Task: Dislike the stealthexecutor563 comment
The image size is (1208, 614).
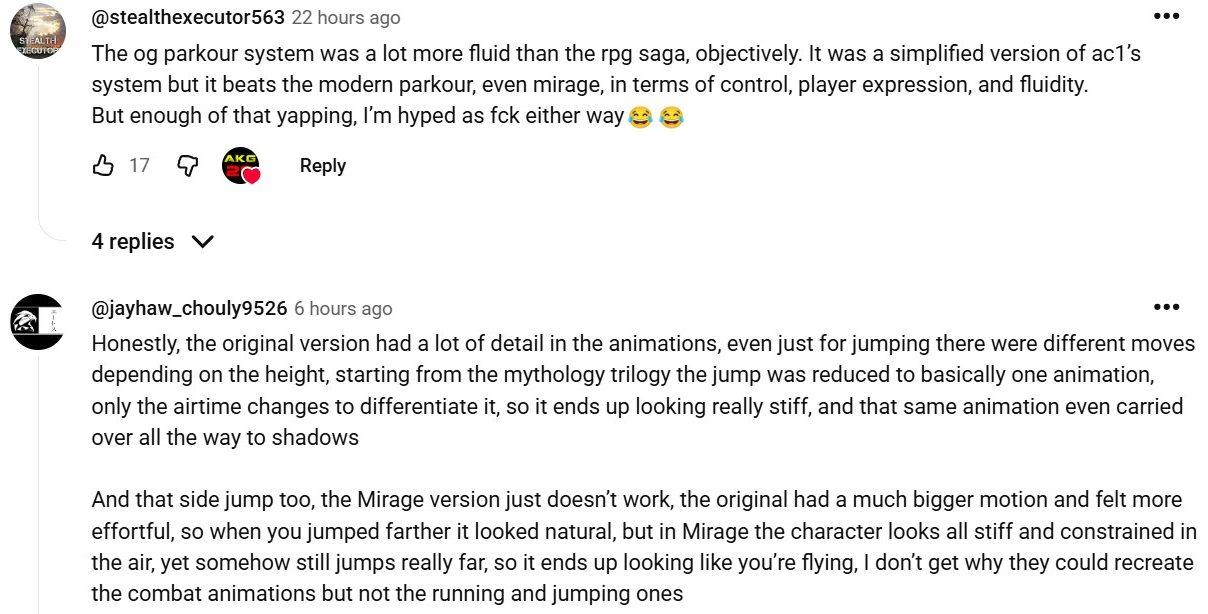Action: [187, 166]
